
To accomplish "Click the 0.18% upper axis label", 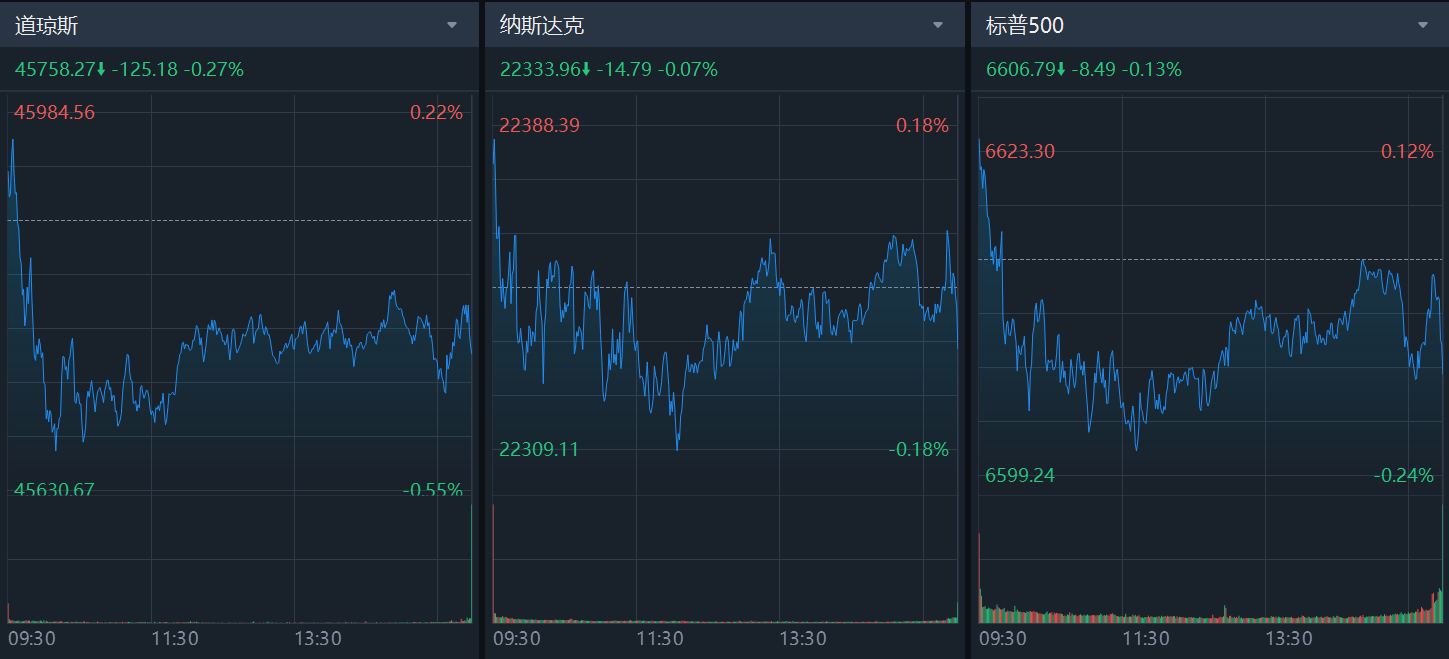I will 922,125.
